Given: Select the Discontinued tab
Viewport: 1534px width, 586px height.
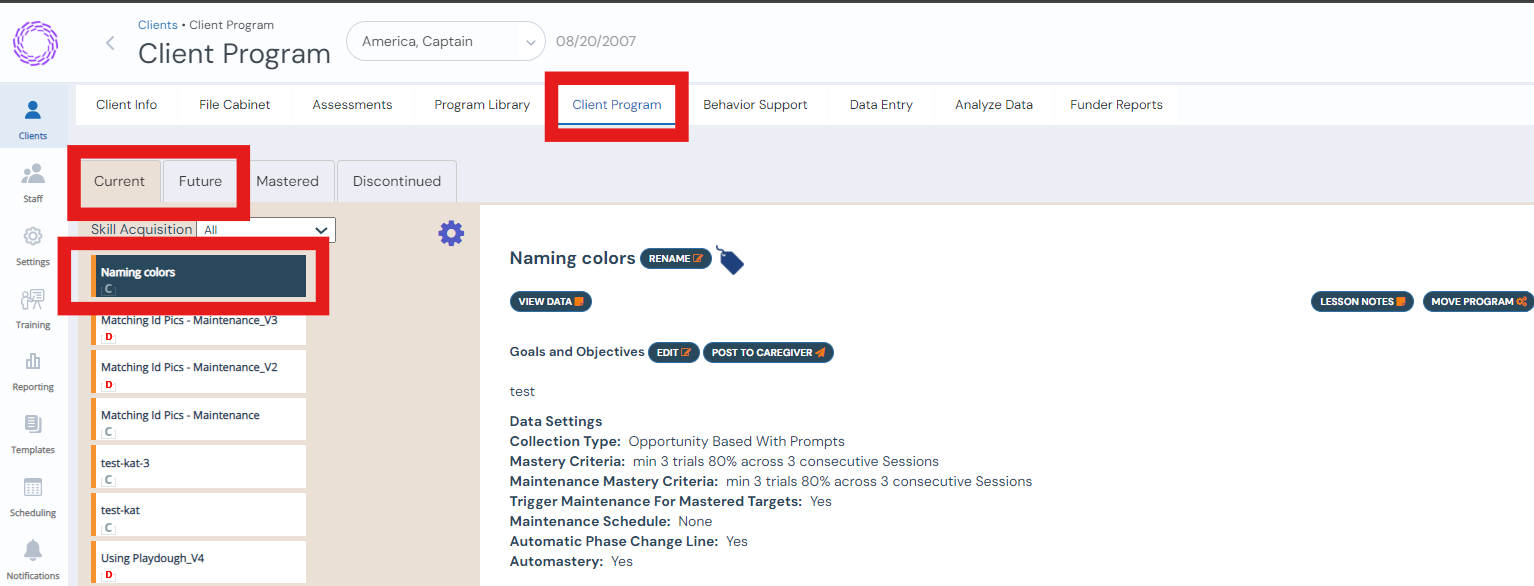Looking at the screenshot, I should click(x=396, y=182).
